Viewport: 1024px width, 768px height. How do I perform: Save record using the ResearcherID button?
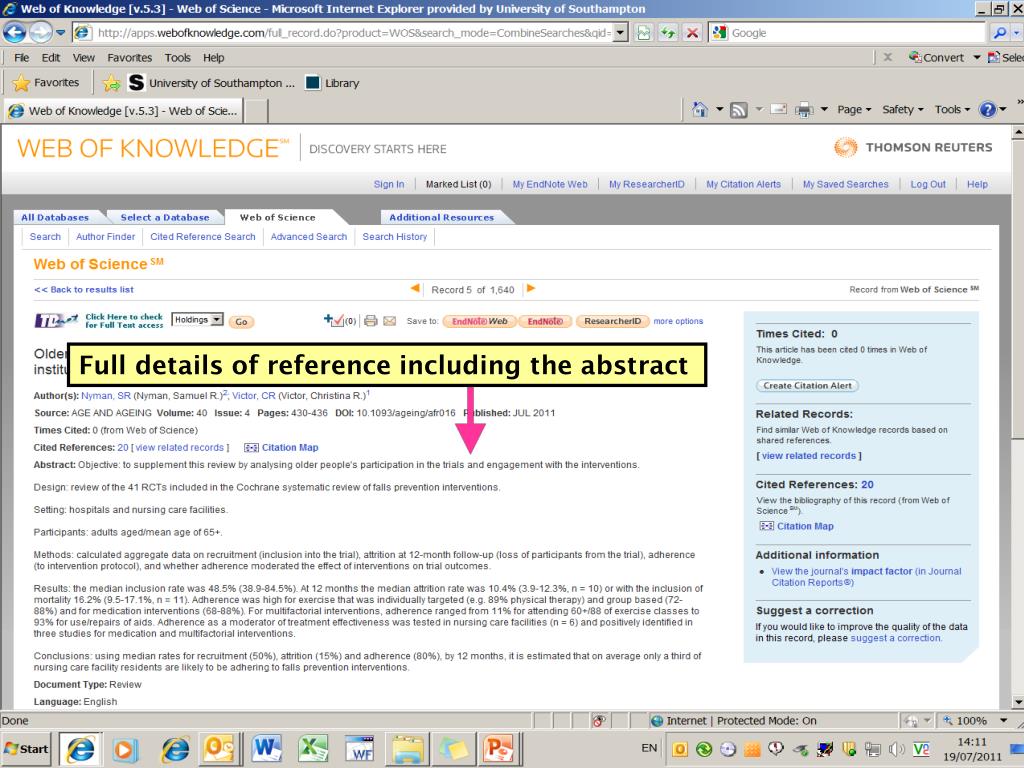[613, 321]
